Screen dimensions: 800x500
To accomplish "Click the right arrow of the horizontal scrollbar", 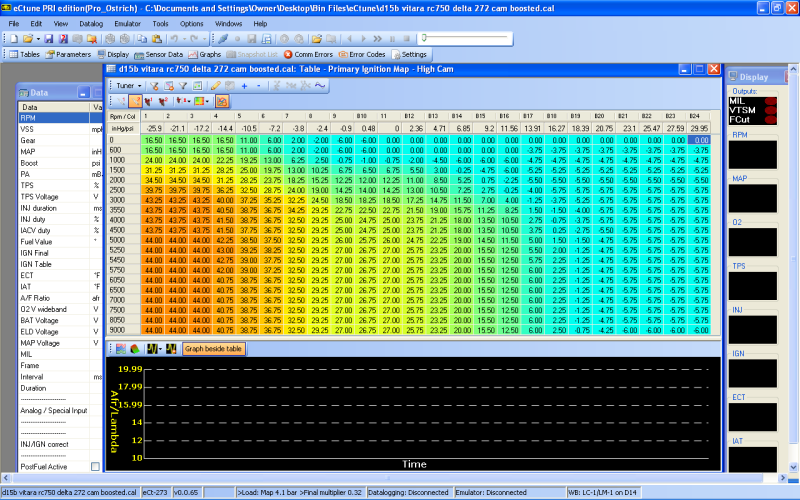I will (783, 478).
